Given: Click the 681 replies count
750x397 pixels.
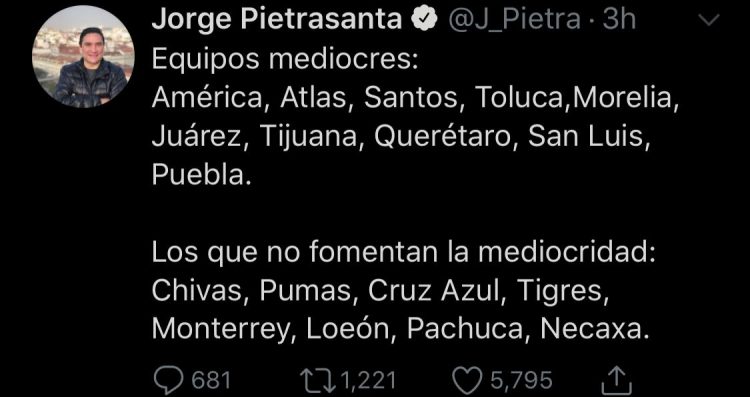Looking at the screenshot, I should click(211, 381).
